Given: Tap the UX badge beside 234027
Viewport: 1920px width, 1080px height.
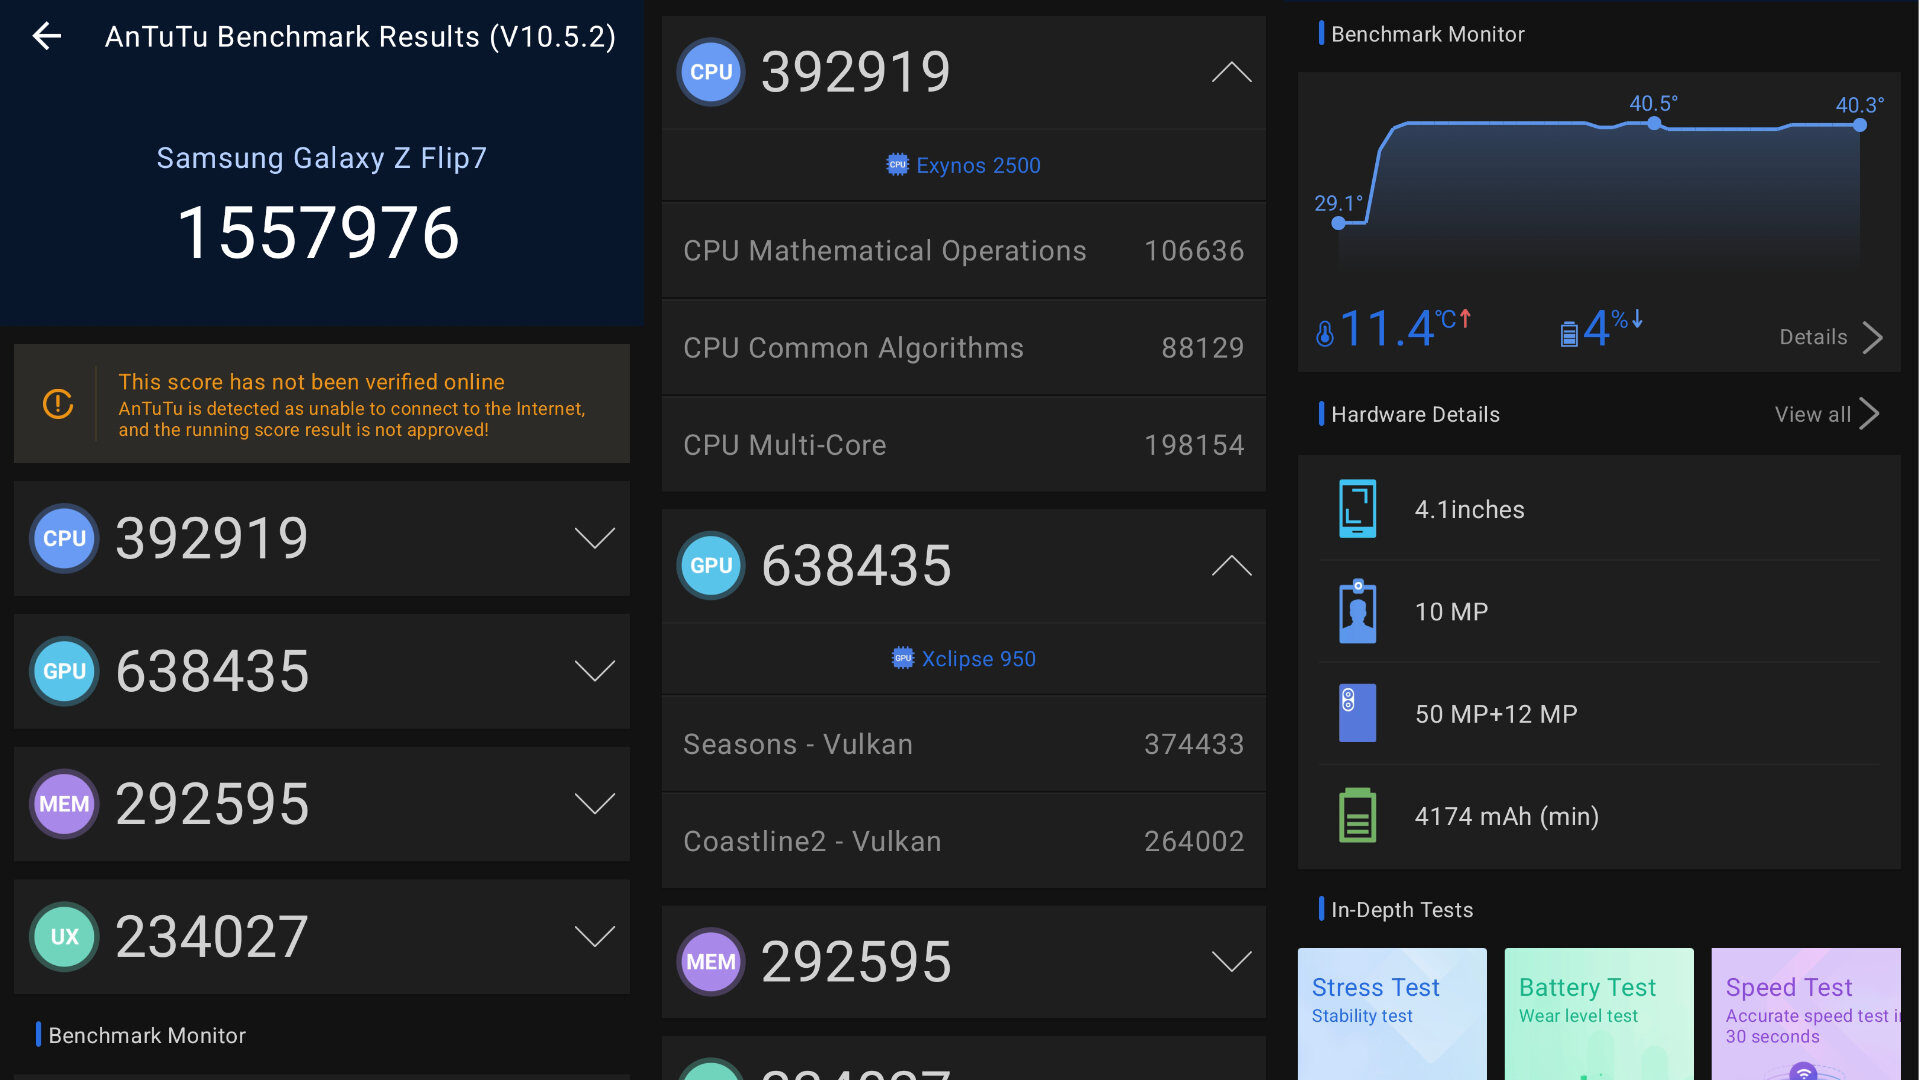Looking at the screenshot, I should click(x=65, y=937).
